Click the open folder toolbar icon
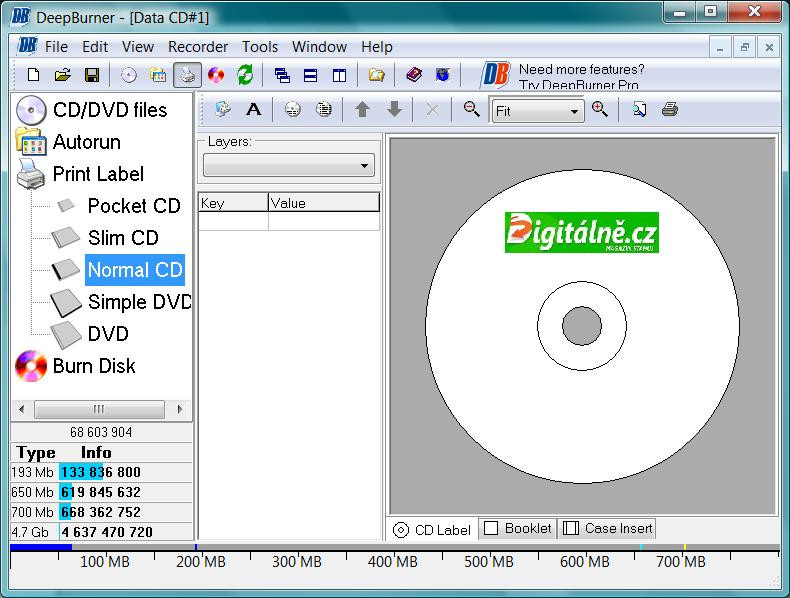The image size is (790, 598). pyautogui.click(x=62, y=75)
